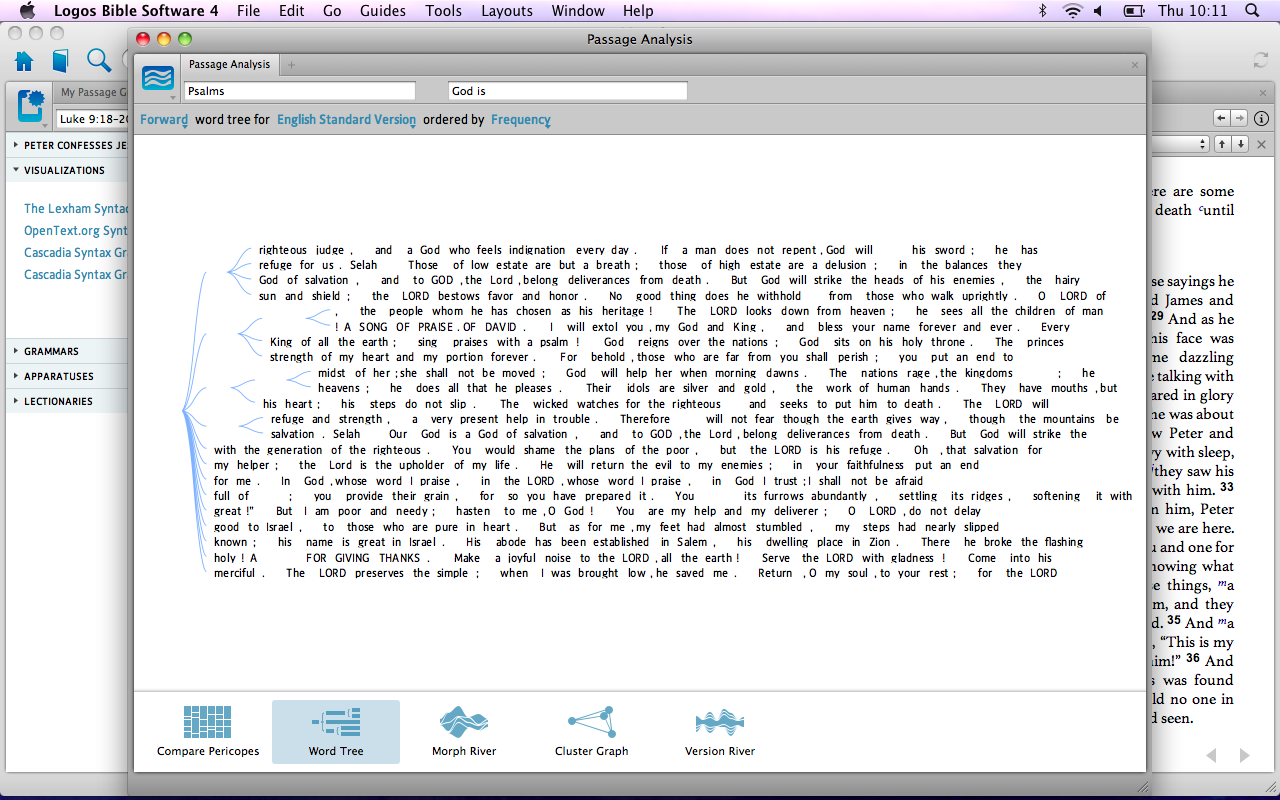Screen dimensions: 1280x800
Task: Switch to Morph River visualization
Action: click(464, 731)
